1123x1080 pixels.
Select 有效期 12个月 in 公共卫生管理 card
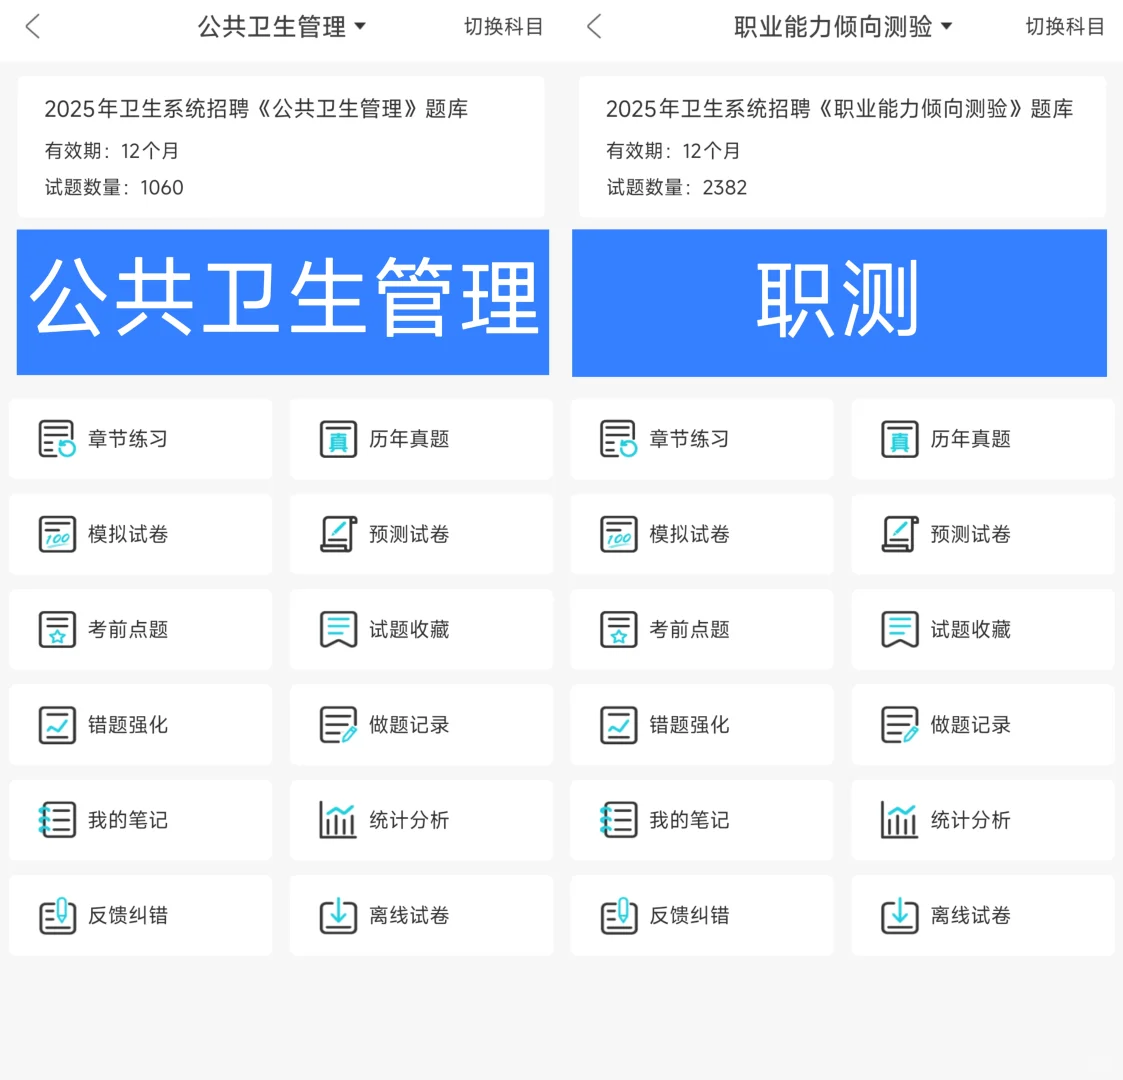point(111,150)
